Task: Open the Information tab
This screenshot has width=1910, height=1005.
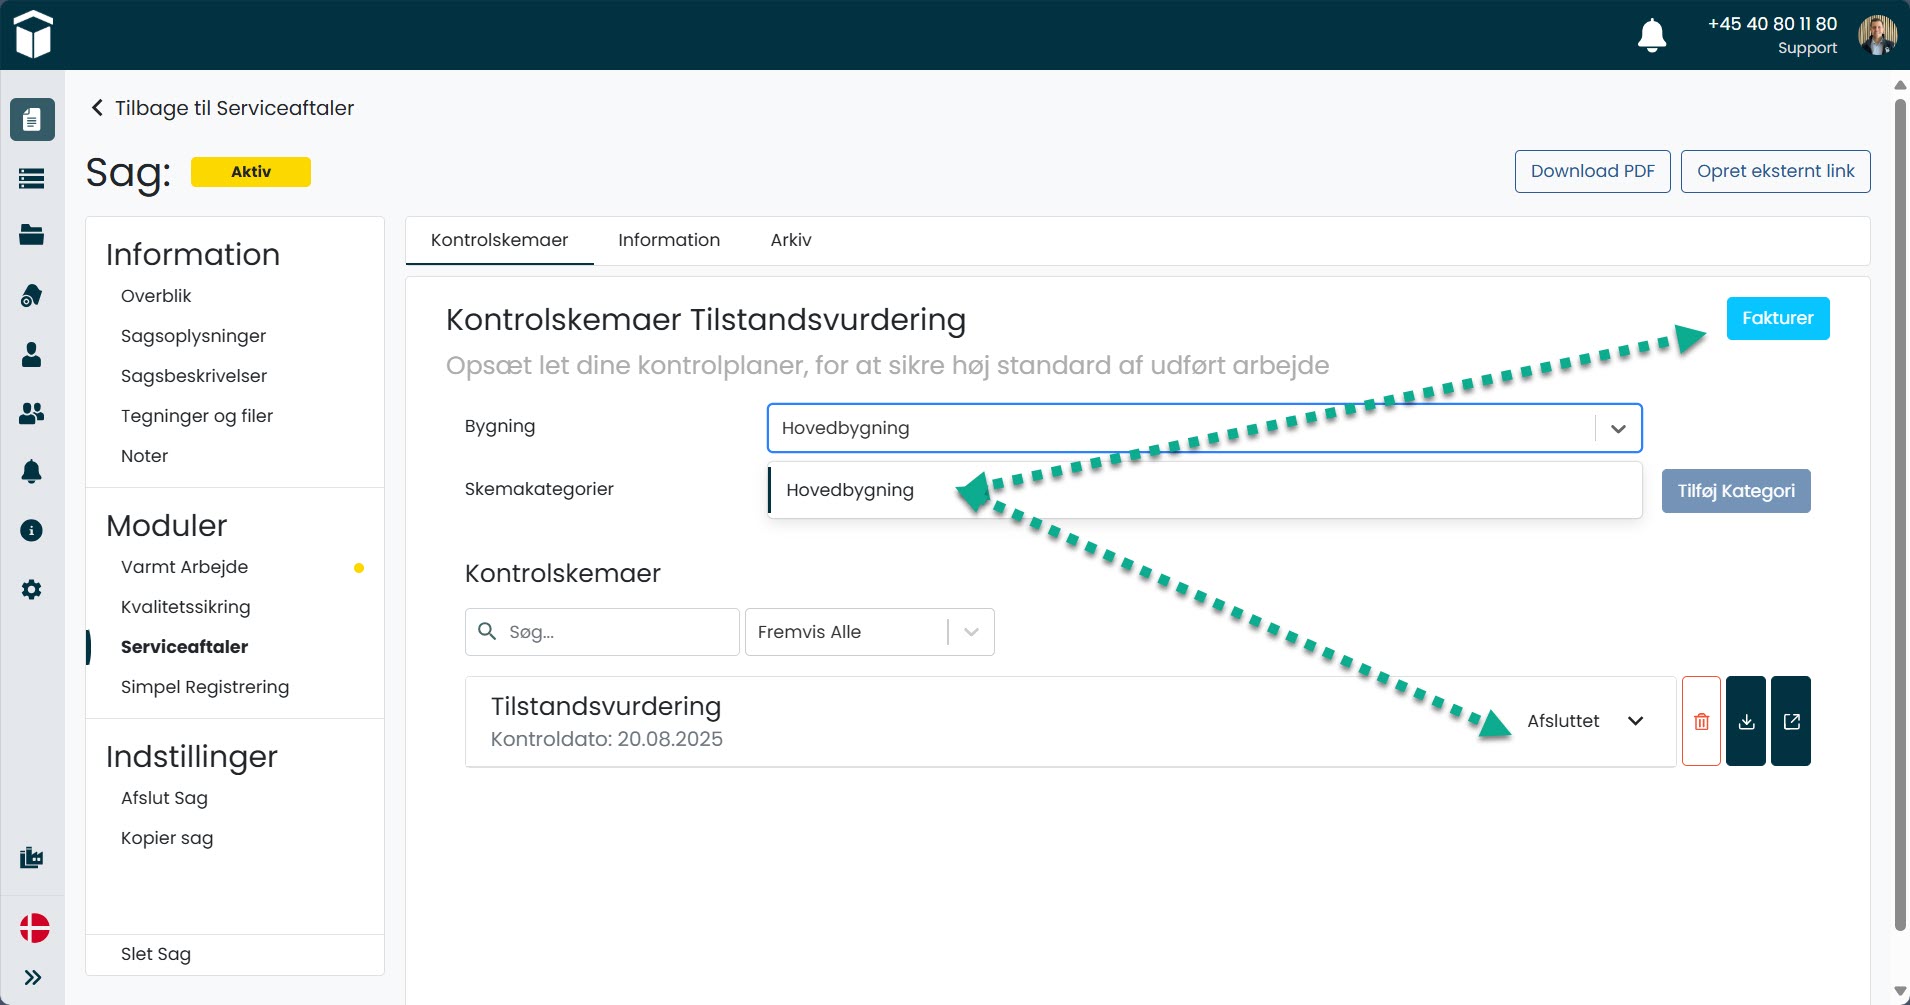Action: 668,240
